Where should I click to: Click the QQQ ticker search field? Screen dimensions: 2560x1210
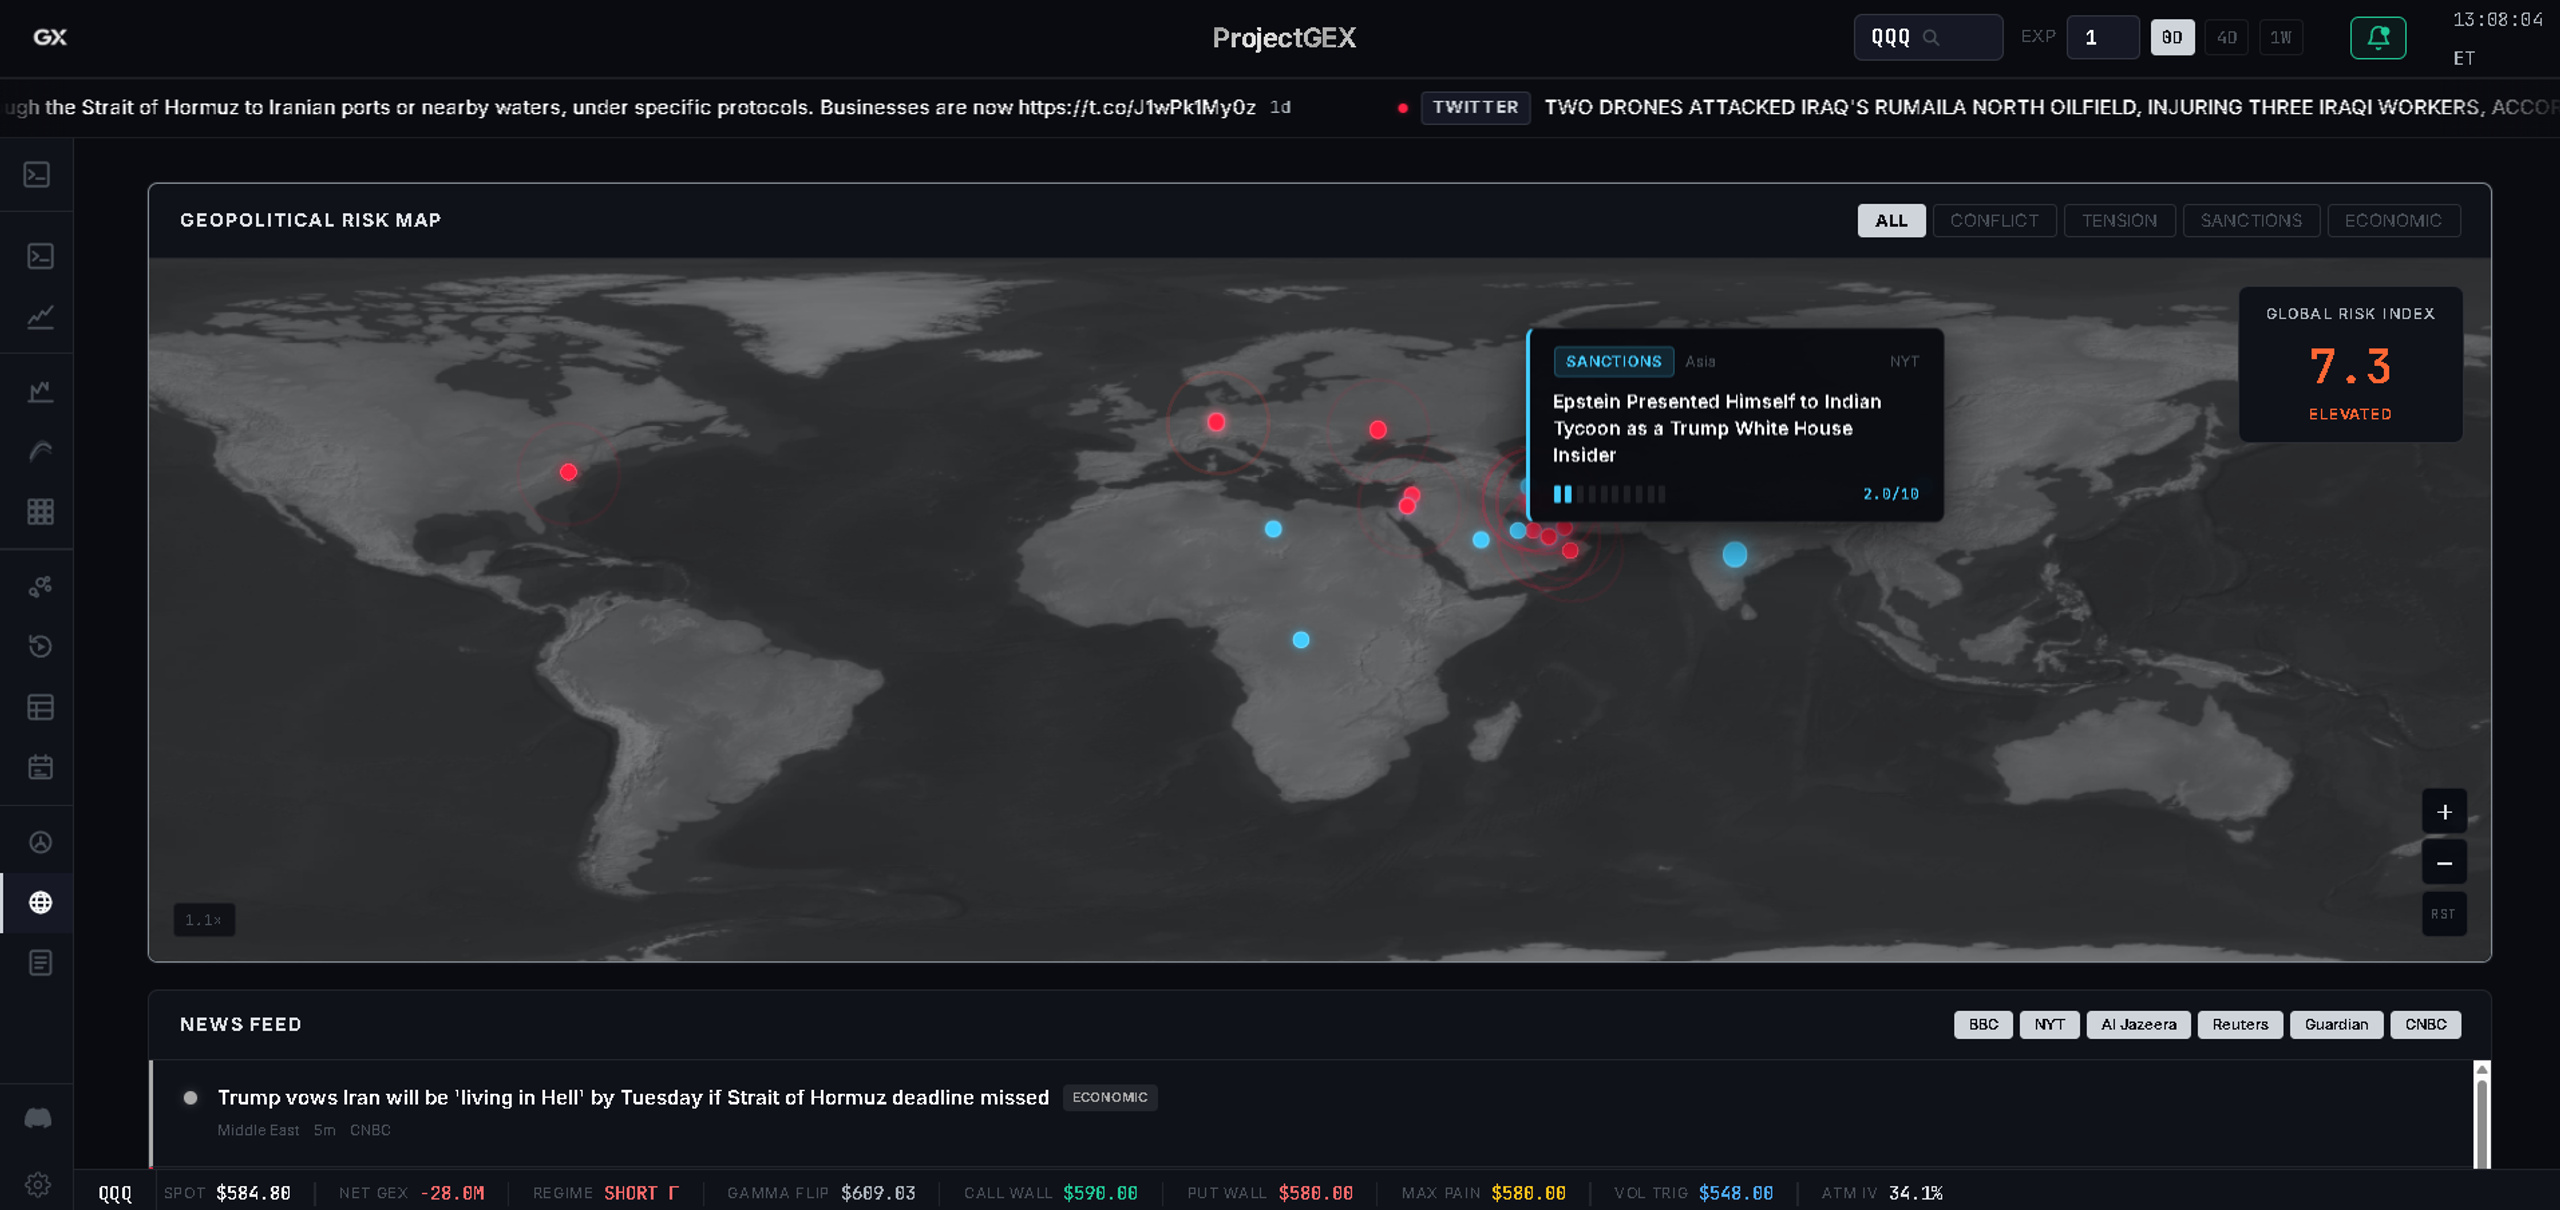click(x=1927, y=38)
